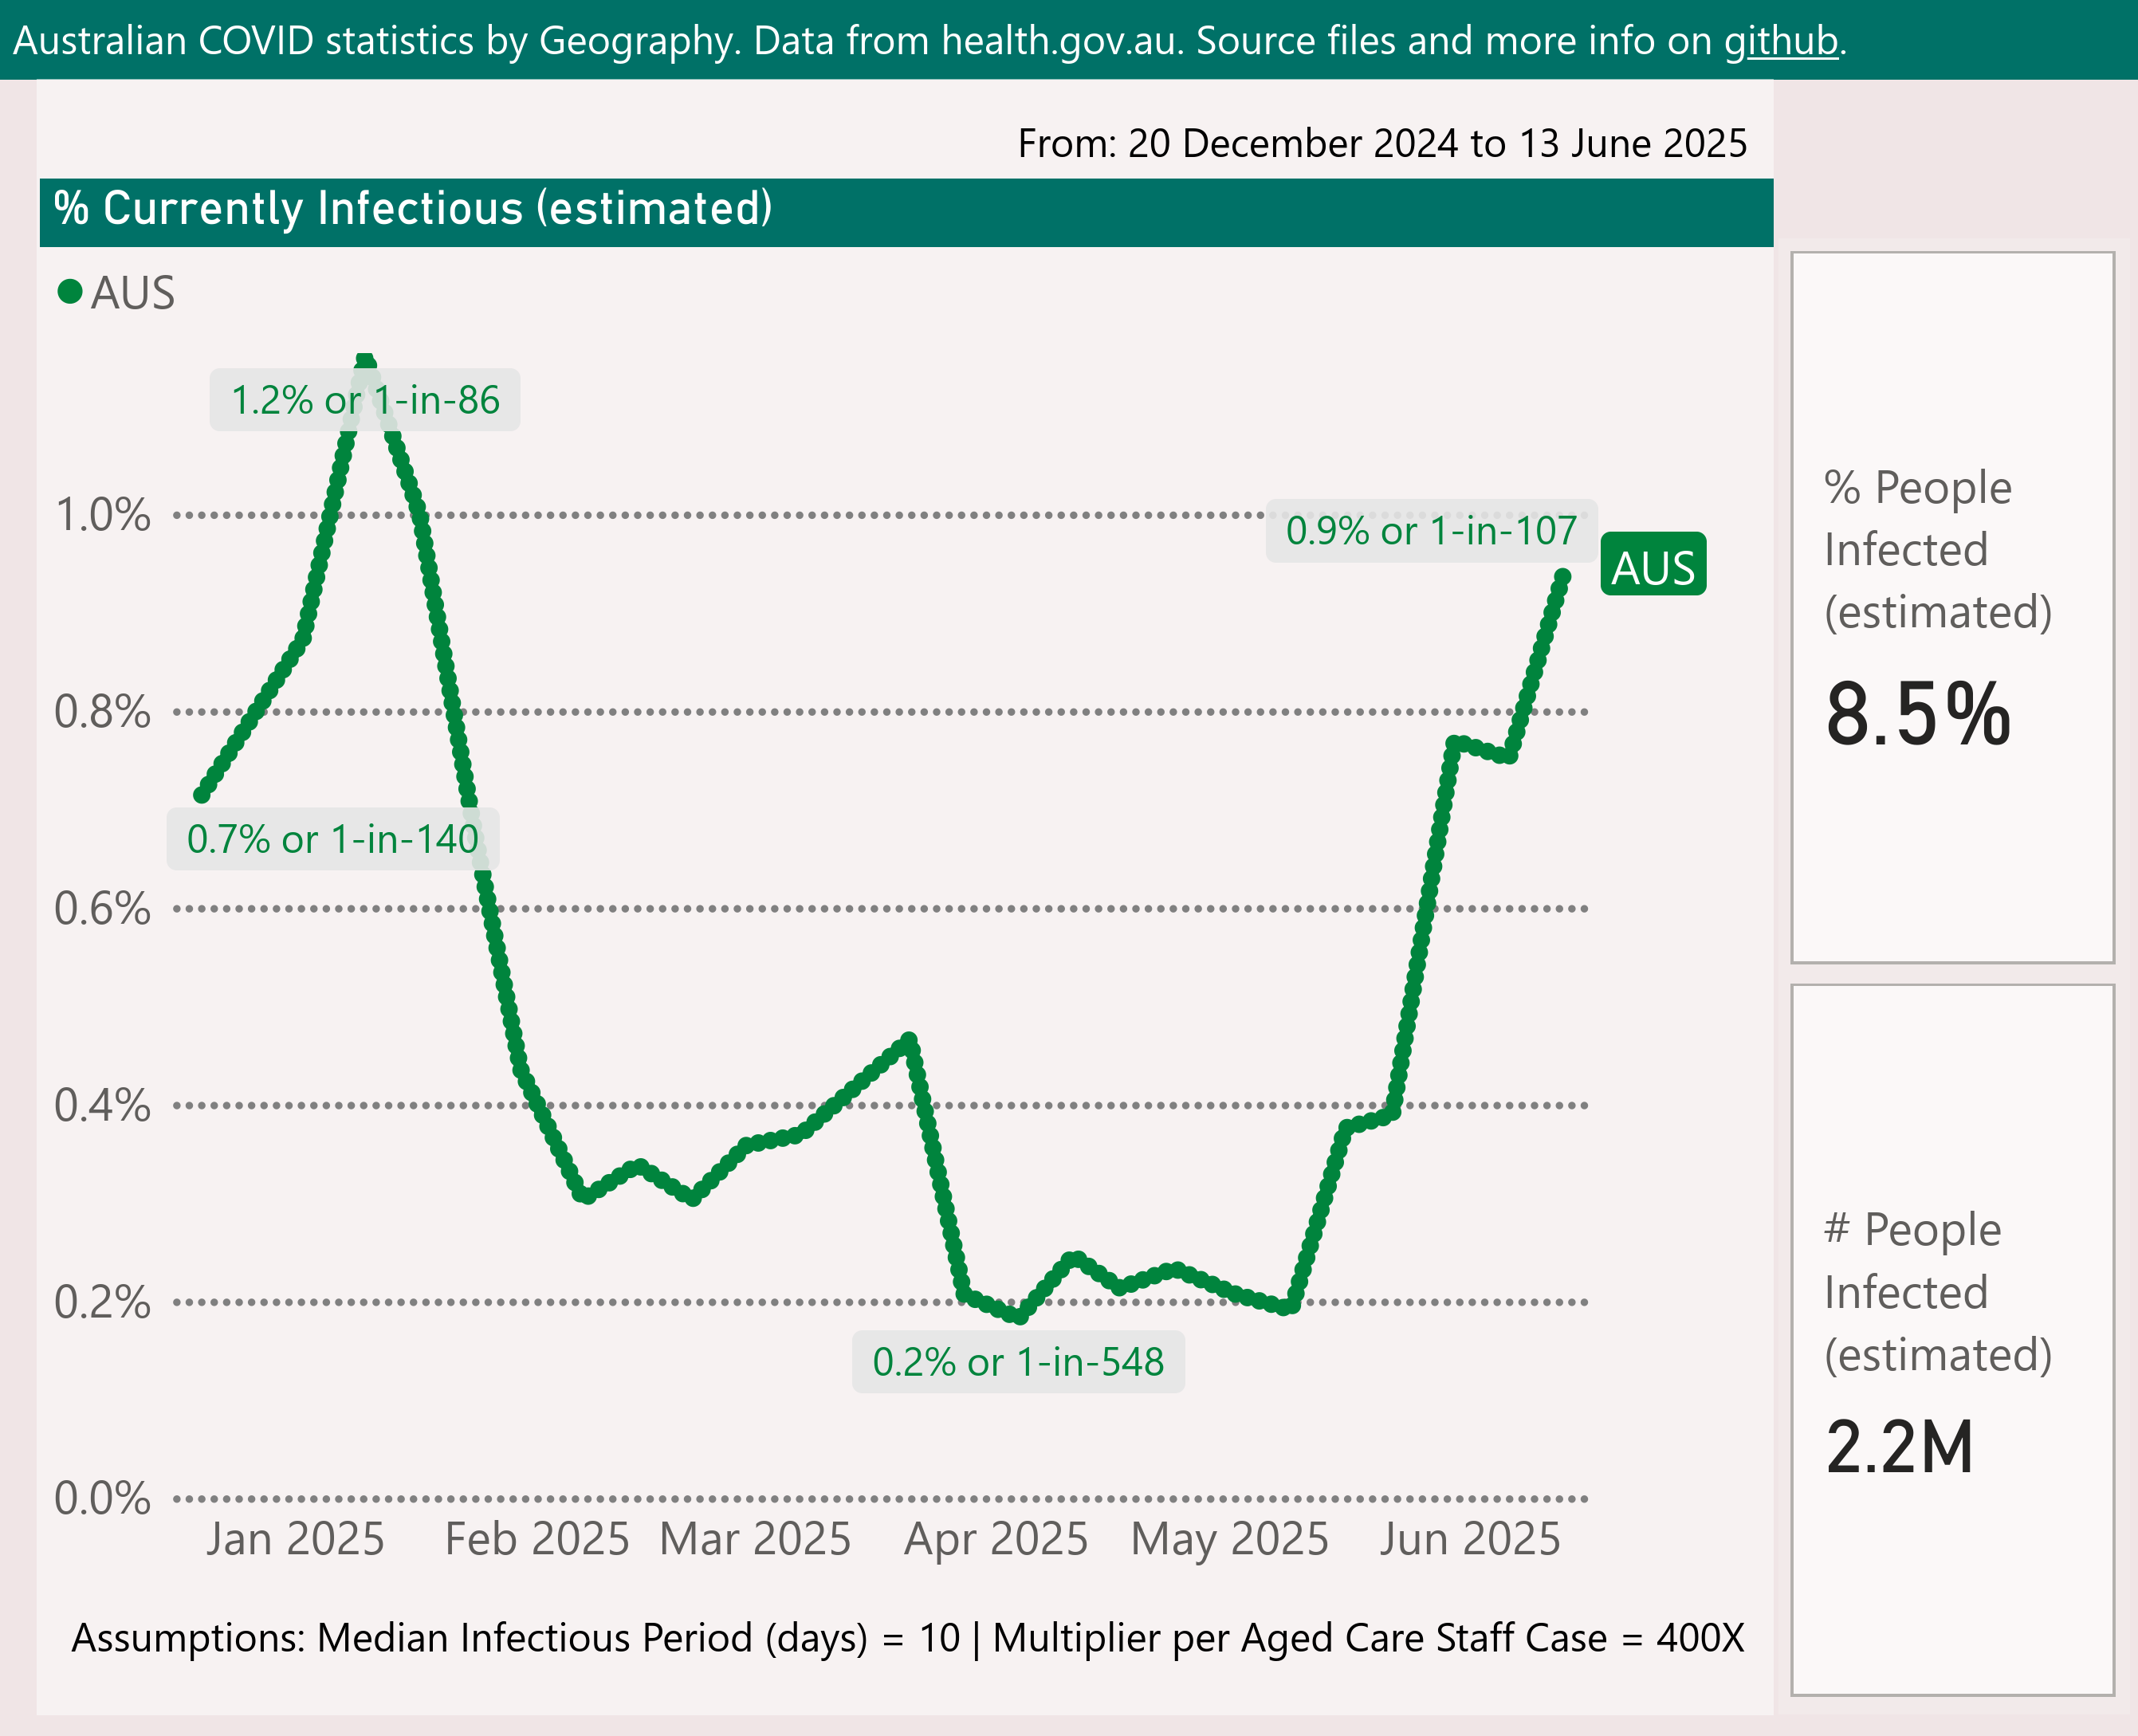Click the date range text at top

pyautogui.click(x=1381, y=144)
